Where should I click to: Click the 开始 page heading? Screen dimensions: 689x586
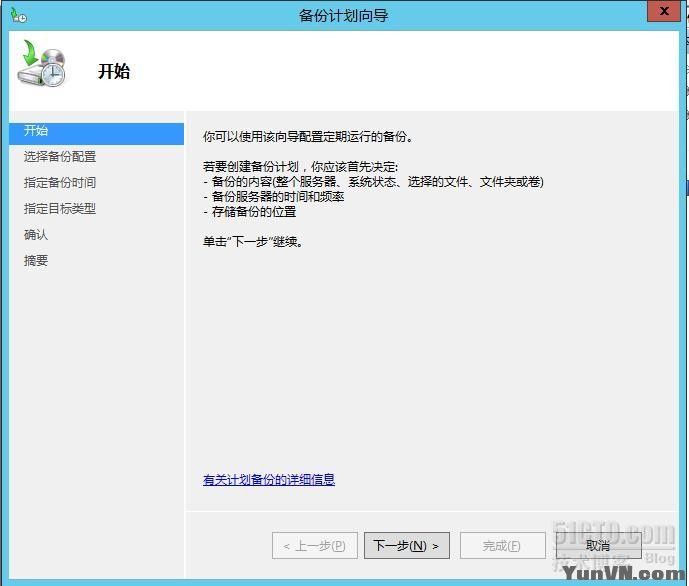(x=114, y=71)
